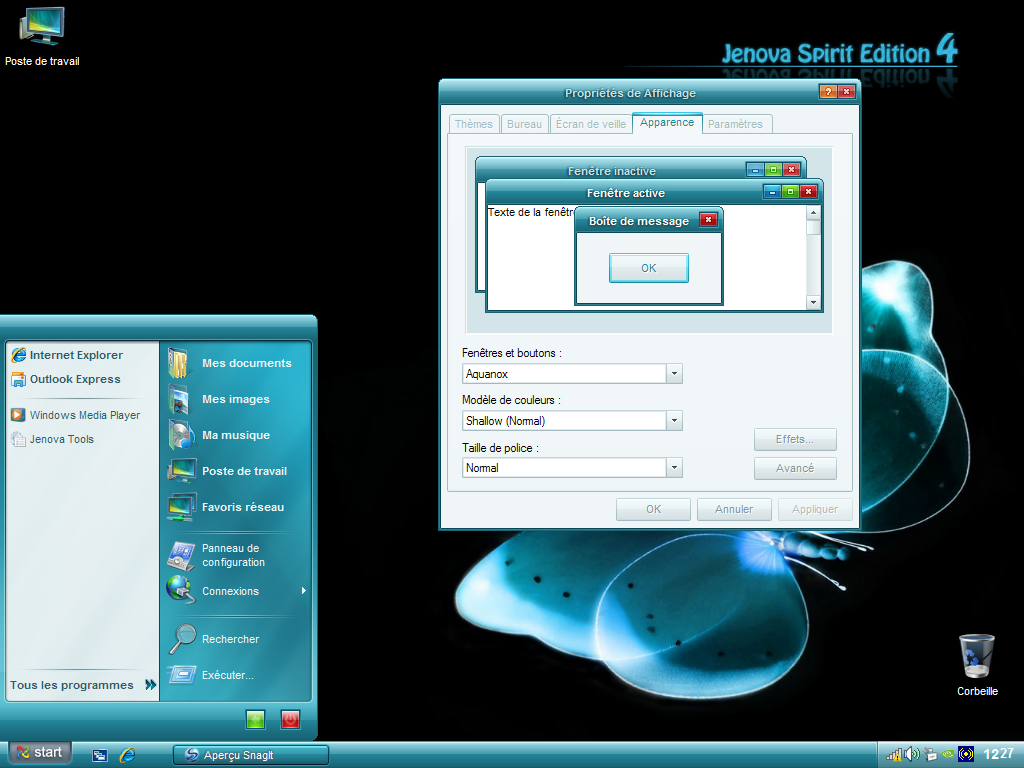Open the Mes documents folder icon
This screenshot has height=768, width=1024.
pyautogui.click(x=178, y=363)
